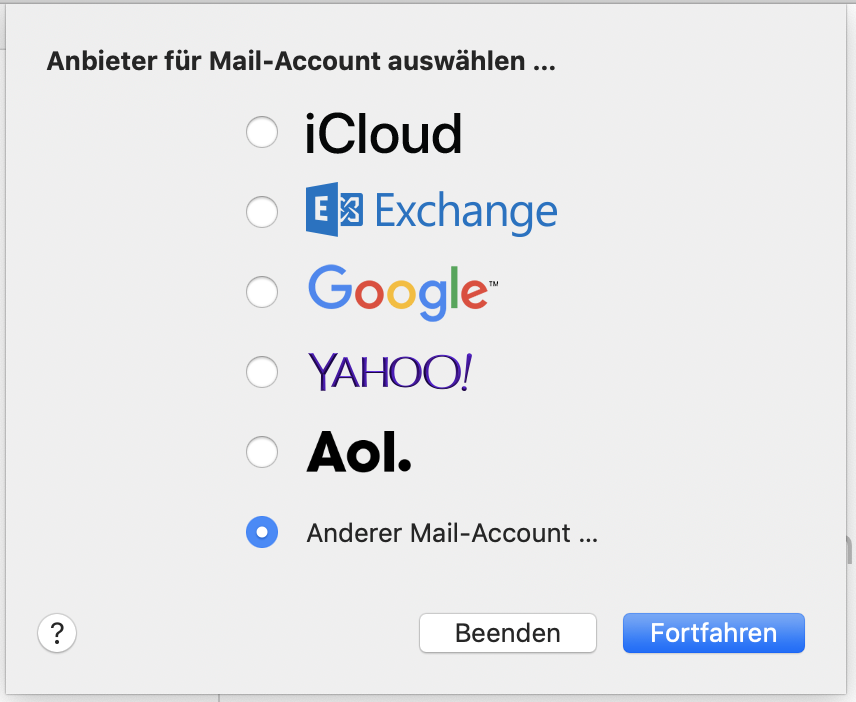This screenshot has width=856, height=702.
Task: Select the iCloud radio button
Action: click(262, 133)
